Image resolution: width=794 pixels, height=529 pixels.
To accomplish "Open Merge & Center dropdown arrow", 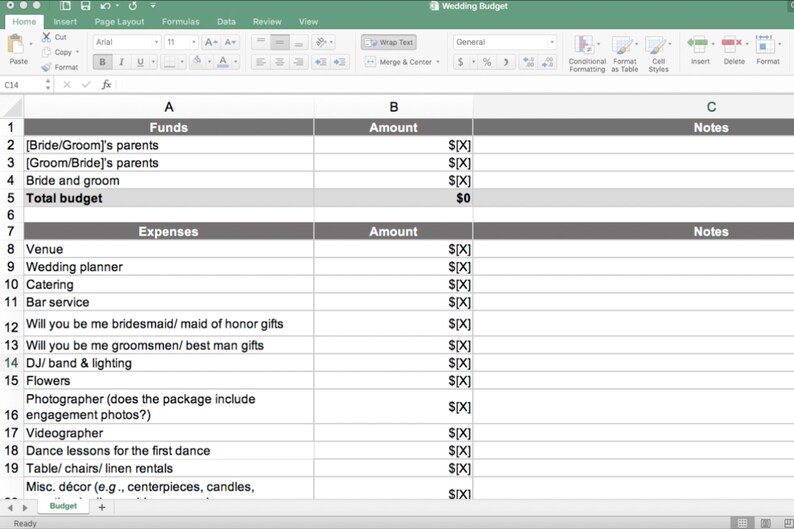I will tap(438, 62).
